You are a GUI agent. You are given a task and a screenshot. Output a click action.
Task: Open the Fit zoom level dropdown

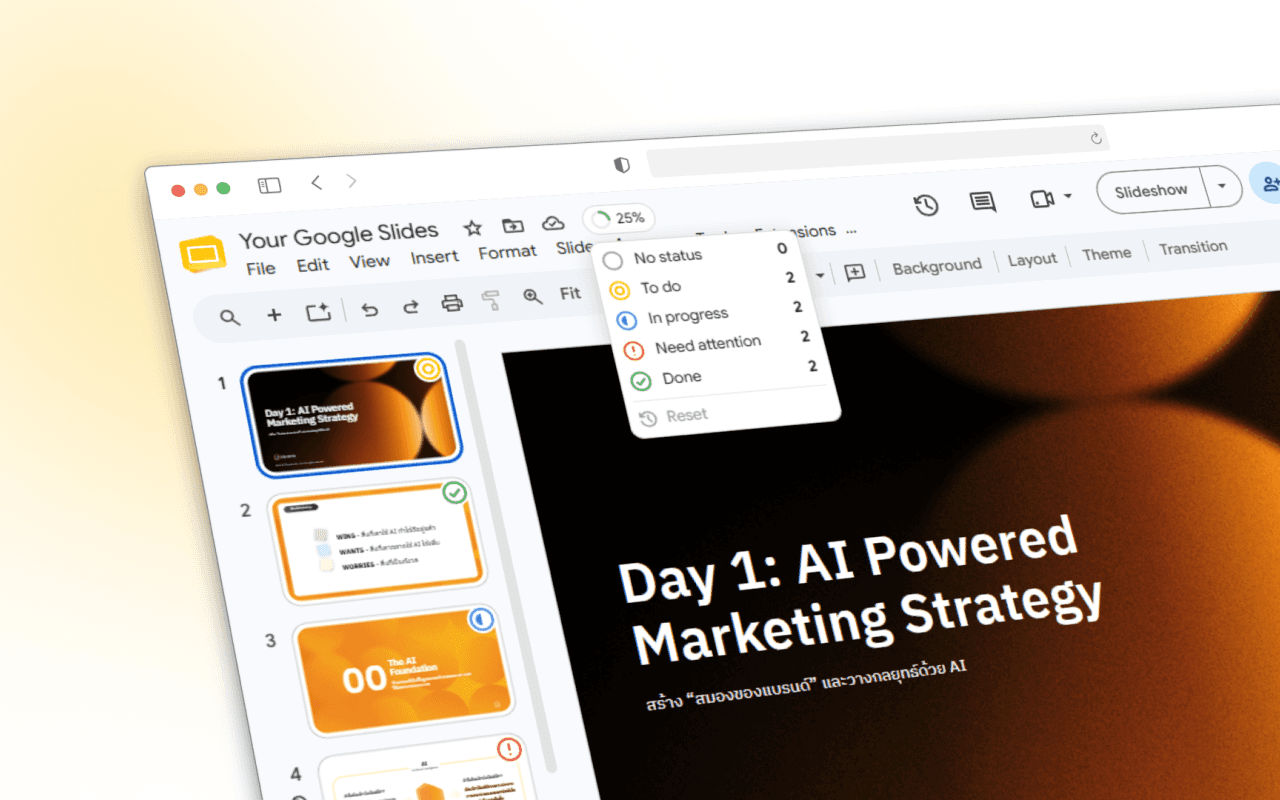[x=570, y=294]
